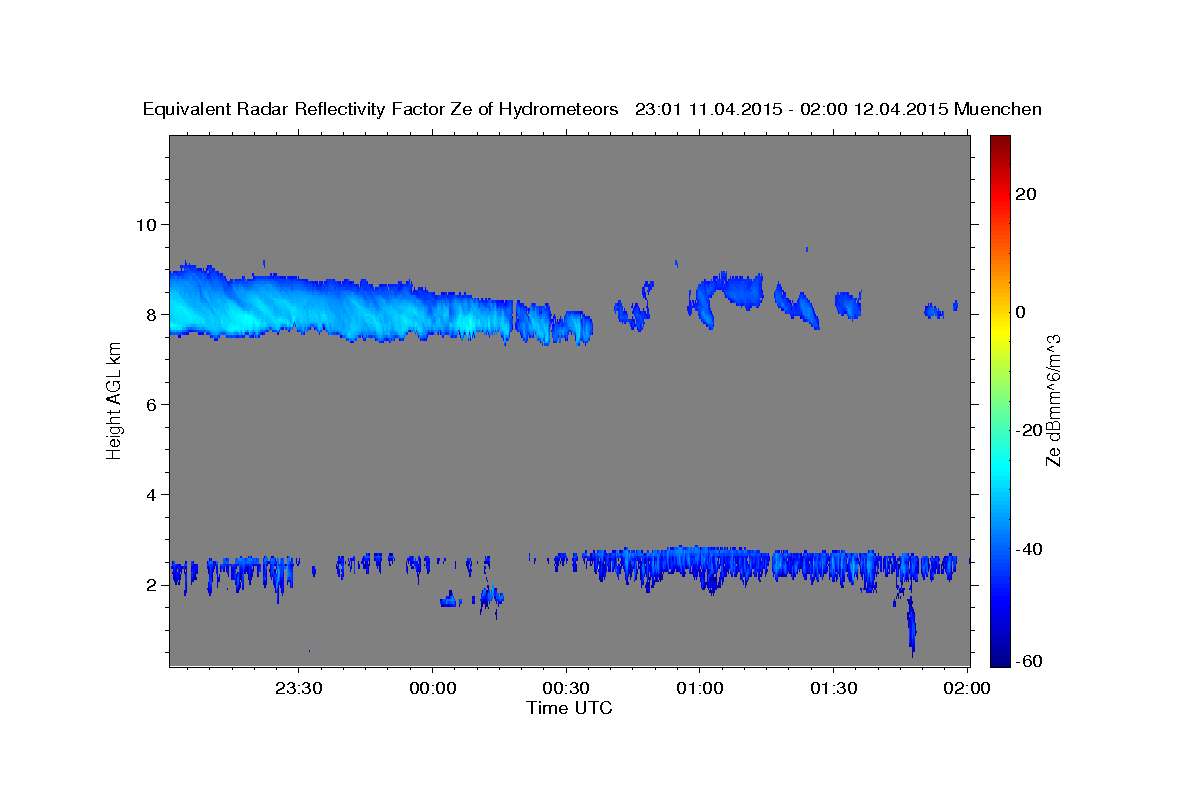Image resolution: width=1200 pixels, height=800 pixels.
Task: Click the plot title 'Equivalent Radar Reflectivity Factor Ze of Hydrometeors'
Action: click(x=381, y=110)
